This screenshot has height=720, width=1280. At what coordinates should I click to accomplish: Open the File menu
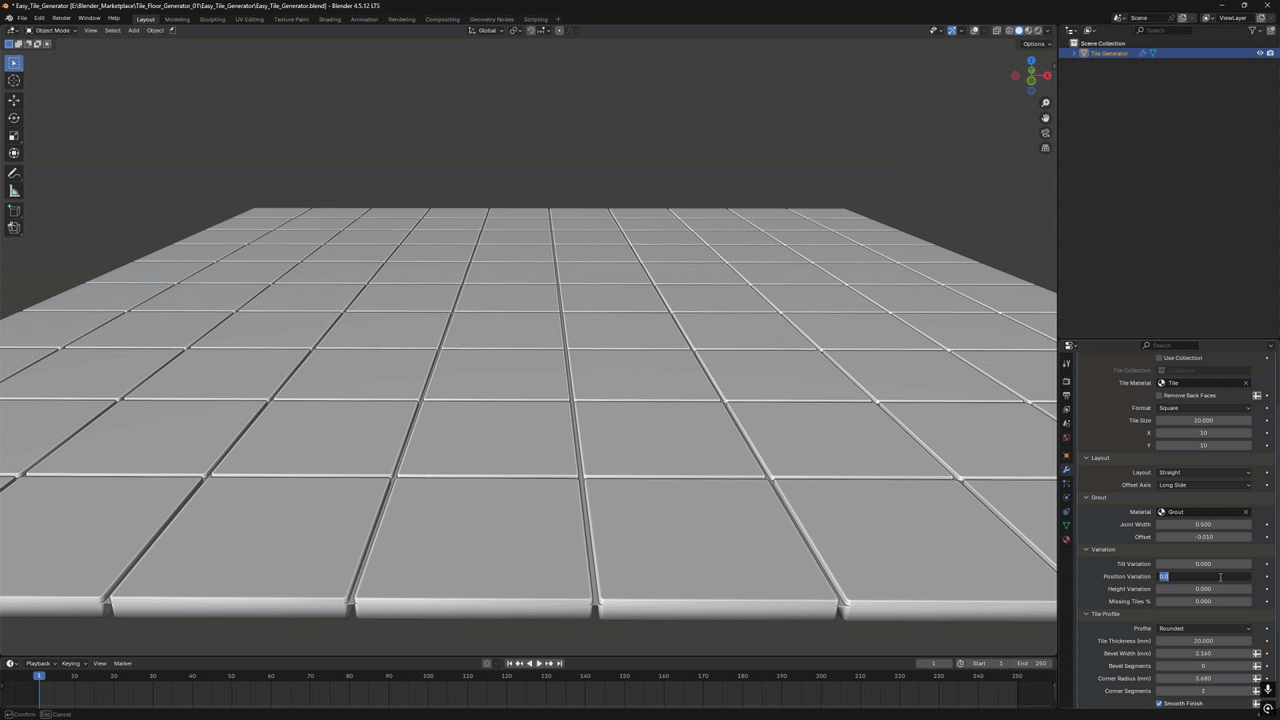(x=22, y=18)
